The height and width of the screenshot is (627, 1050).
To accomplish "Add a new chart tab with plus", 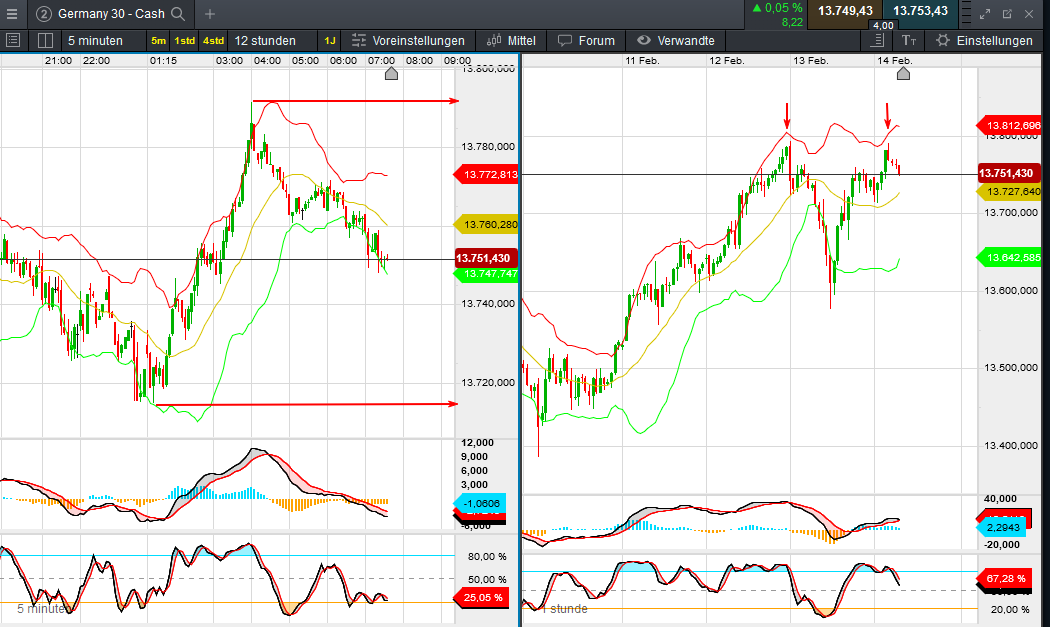I will pos(210,13).
